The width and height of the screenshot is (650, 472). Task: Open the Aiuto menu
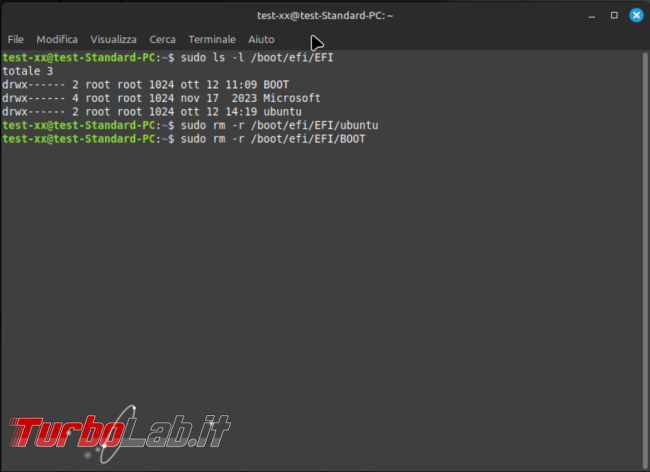click(261, 39)
